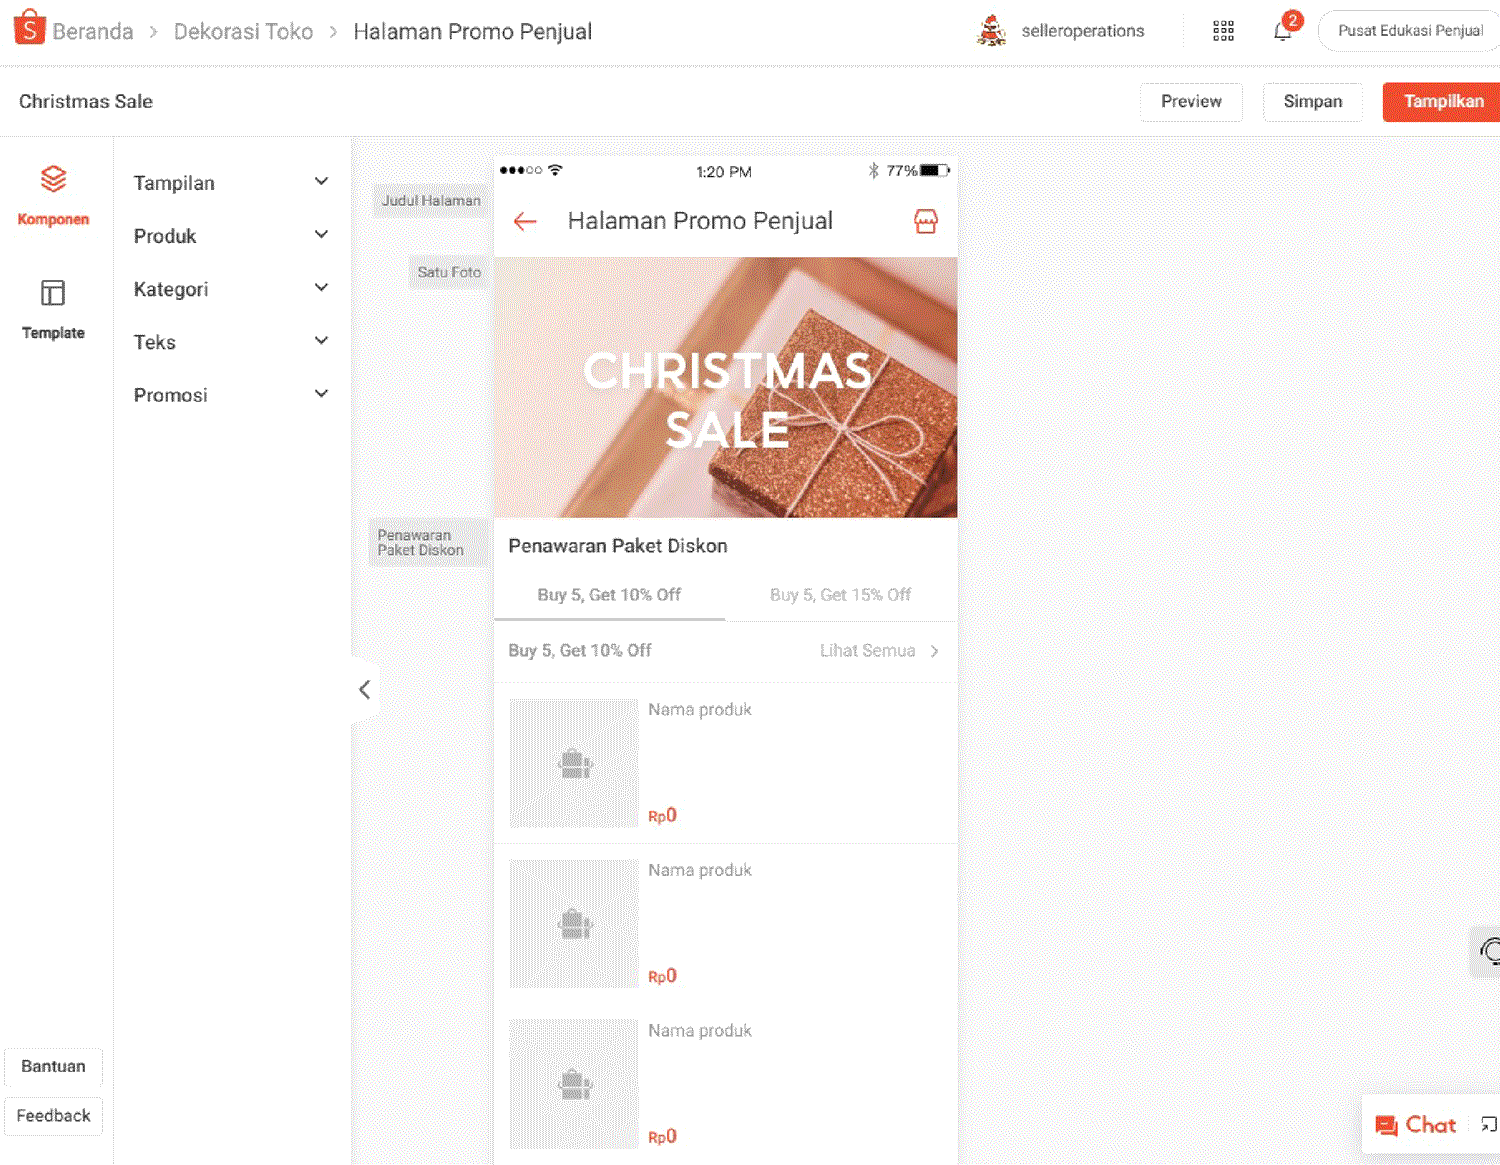Open the notifications bell
This screenshot has height=1165, width=1500.
click(1282, 31)
